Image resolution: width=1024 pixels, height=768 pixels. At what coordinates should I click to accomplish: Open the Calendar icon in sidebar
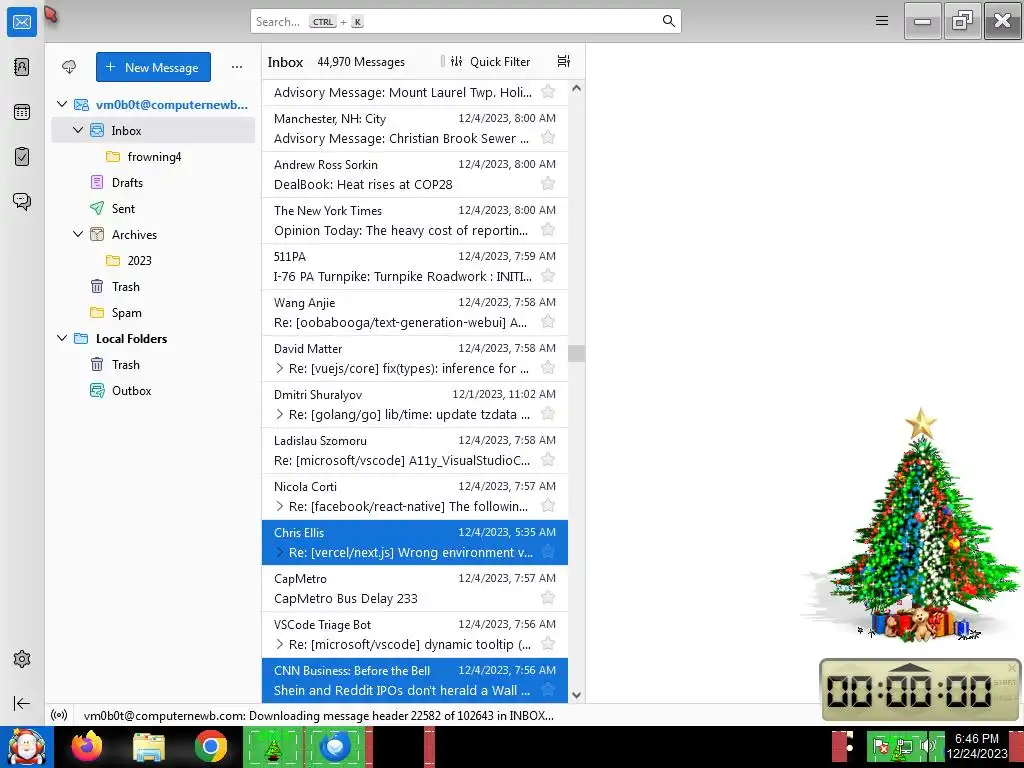[x=22, y=112]
